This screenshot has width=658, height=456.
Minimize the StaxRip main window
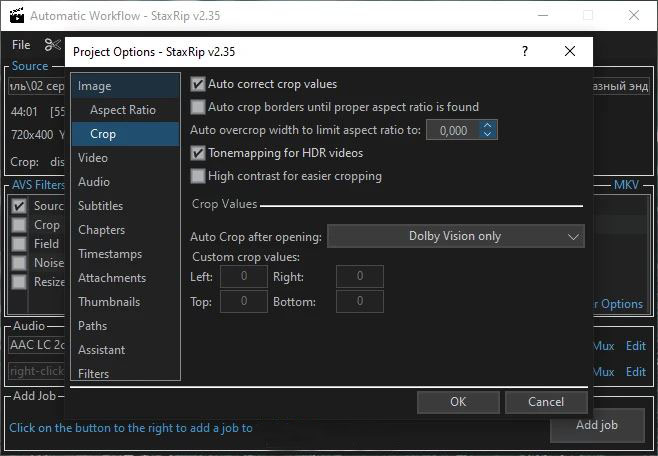[x=543, y=15]
